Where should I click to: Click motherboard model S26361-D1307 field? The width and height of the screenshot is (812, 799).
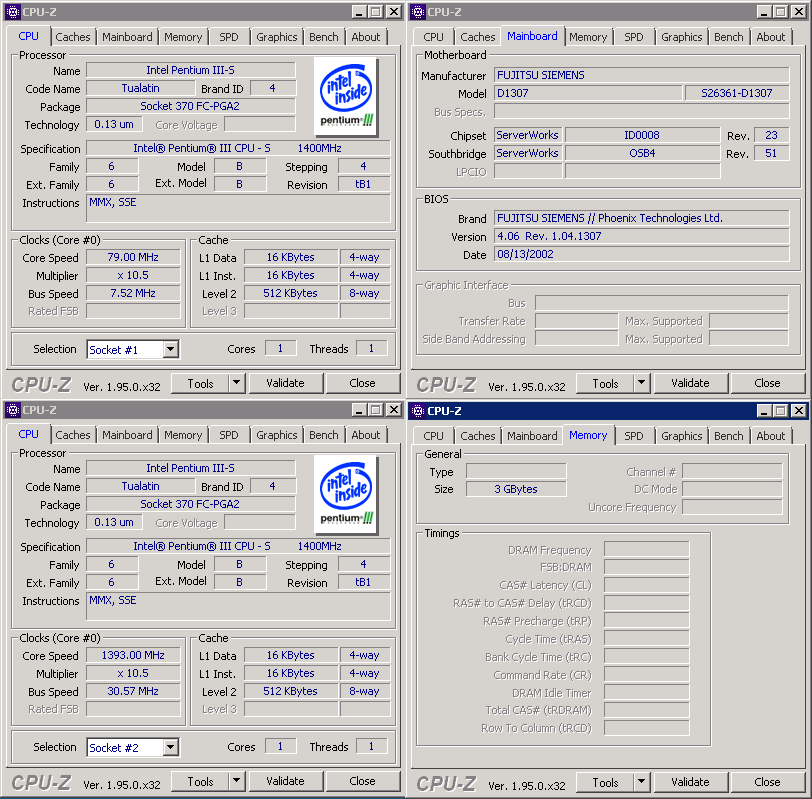click(x=737, y=93)
